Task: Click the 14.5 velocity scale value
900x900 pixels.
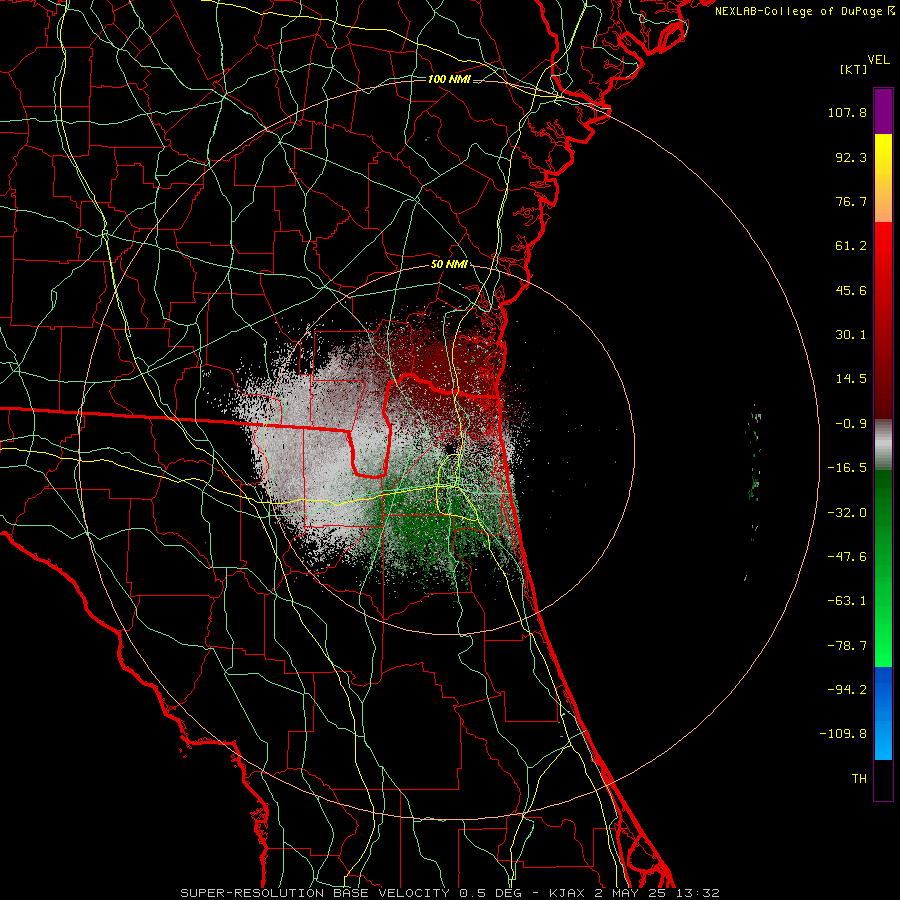Action: (x=851, y=379)
